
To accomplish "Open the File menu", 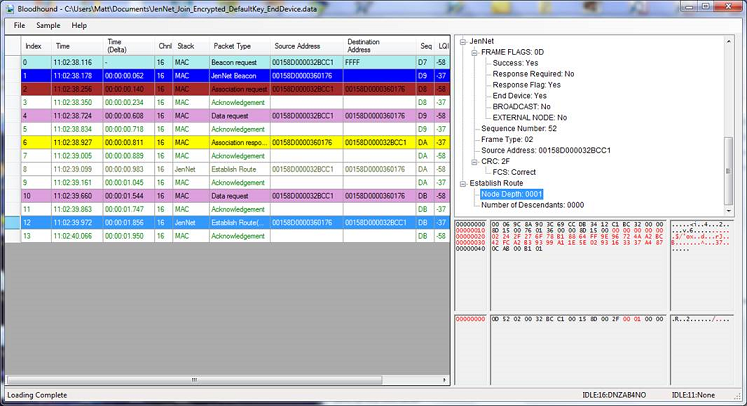I will click(19, 25).
